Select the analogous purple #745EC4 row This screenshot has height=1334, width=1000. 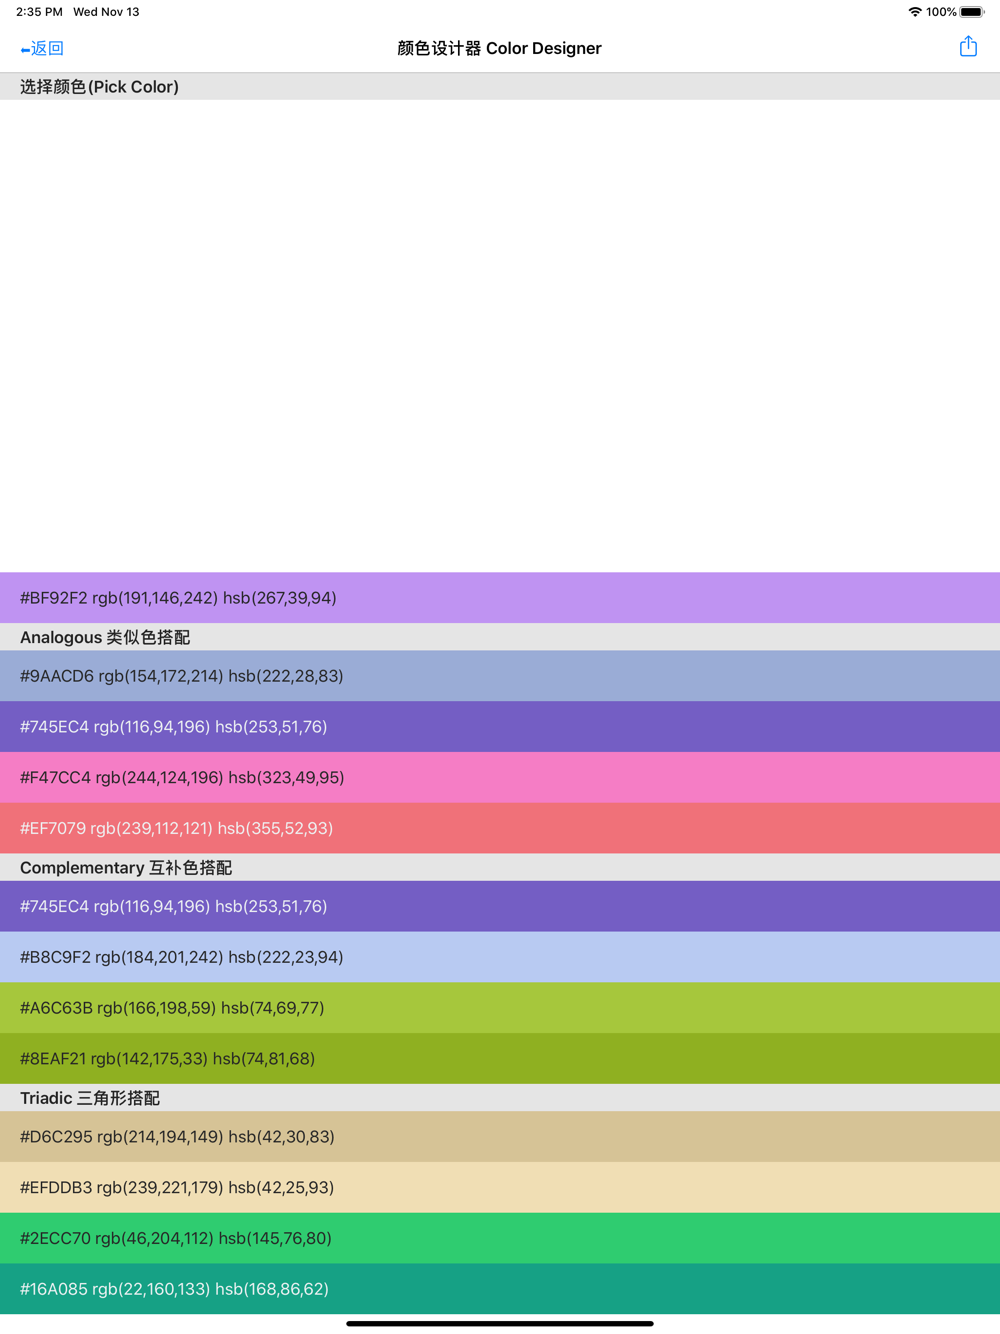pos(500,727)
